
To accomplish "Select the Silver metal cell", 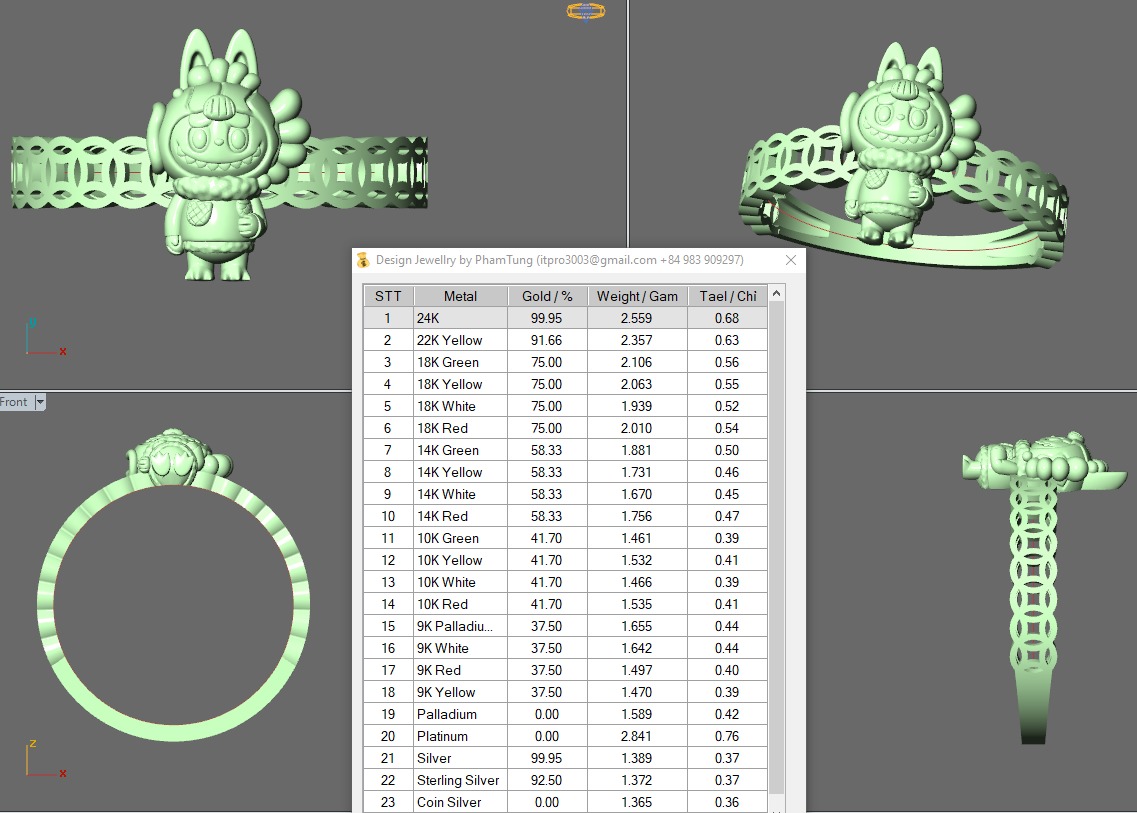I will coord(460,758).
